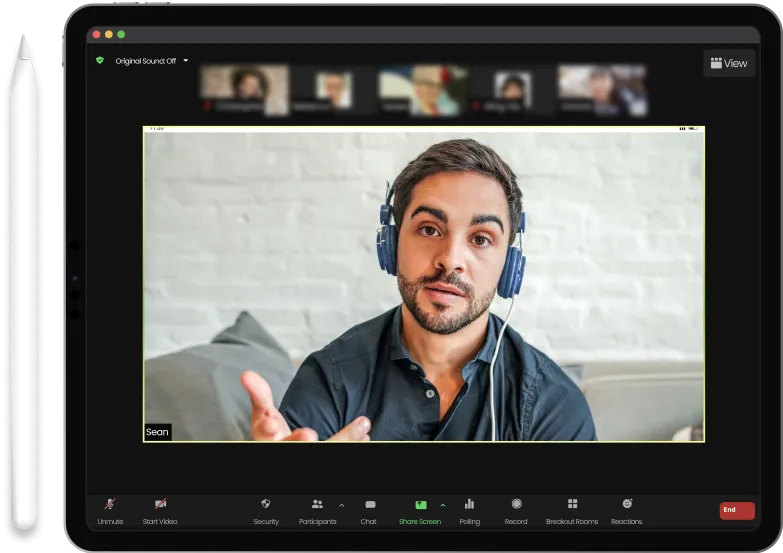Open Breakout Rooms
The height and width of the screenshot is (553, 783).
[572, 505]
